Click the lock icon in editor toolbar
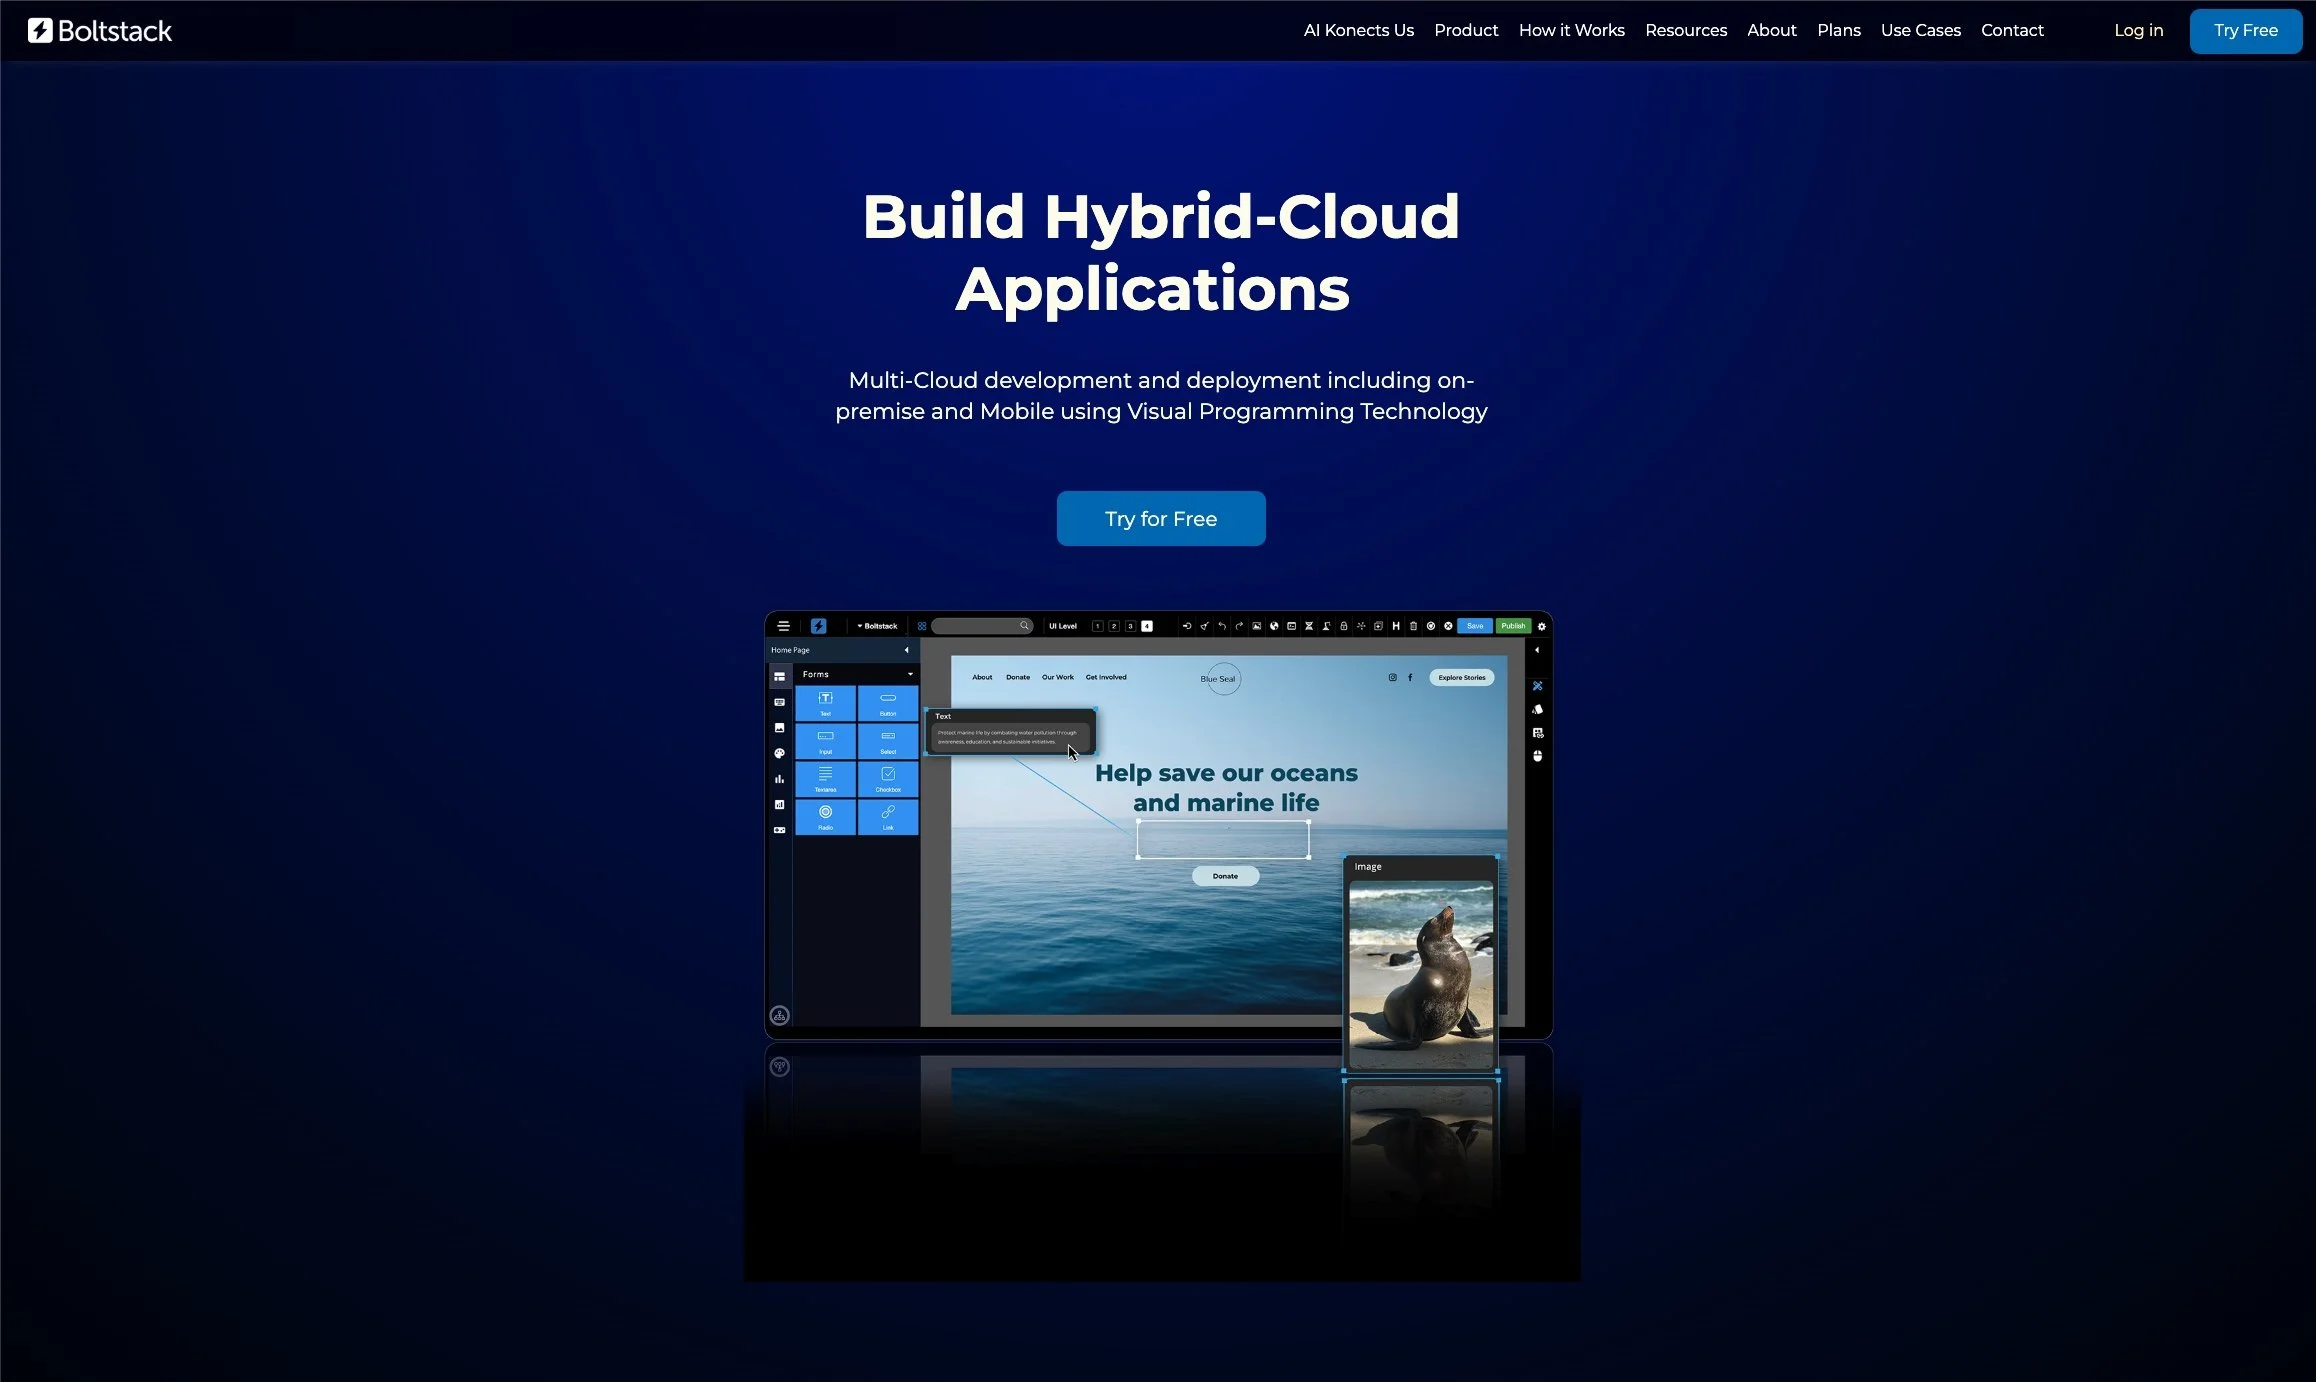The height and width of the screenshot is (1382, 2316). (x=1343, y=626)
